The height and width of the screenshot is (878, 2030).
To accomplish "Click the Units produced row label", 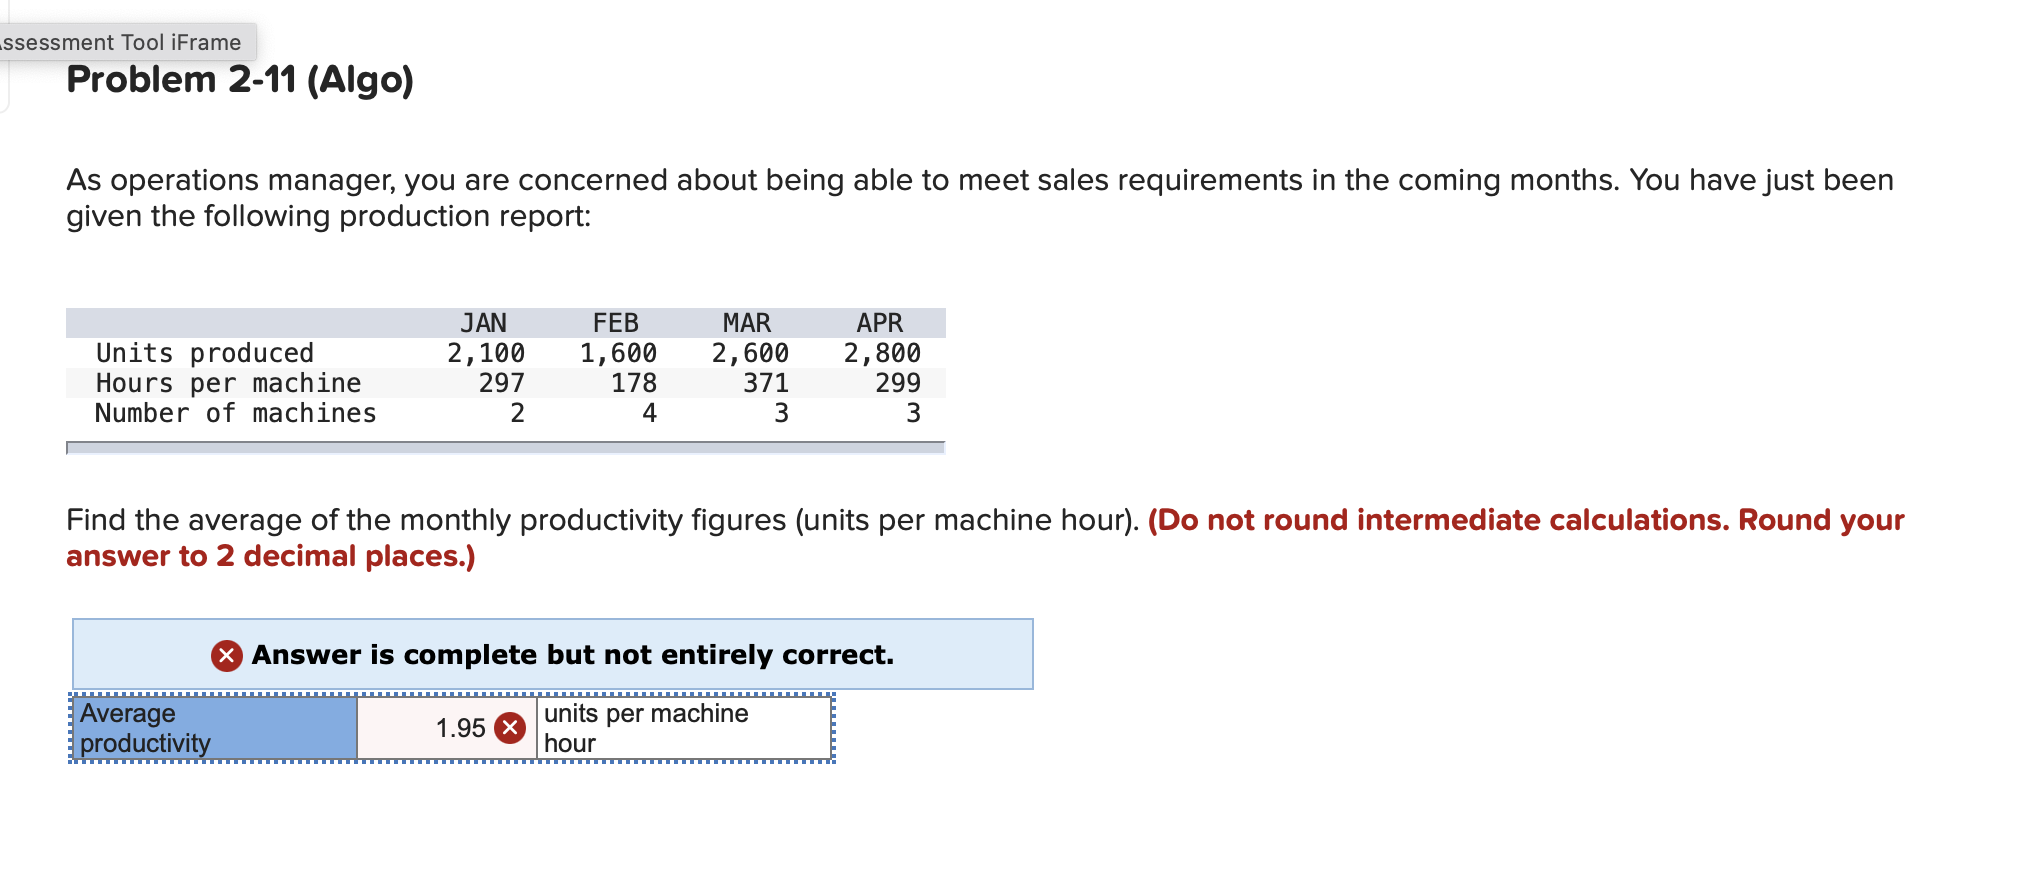I will point(205,352).
